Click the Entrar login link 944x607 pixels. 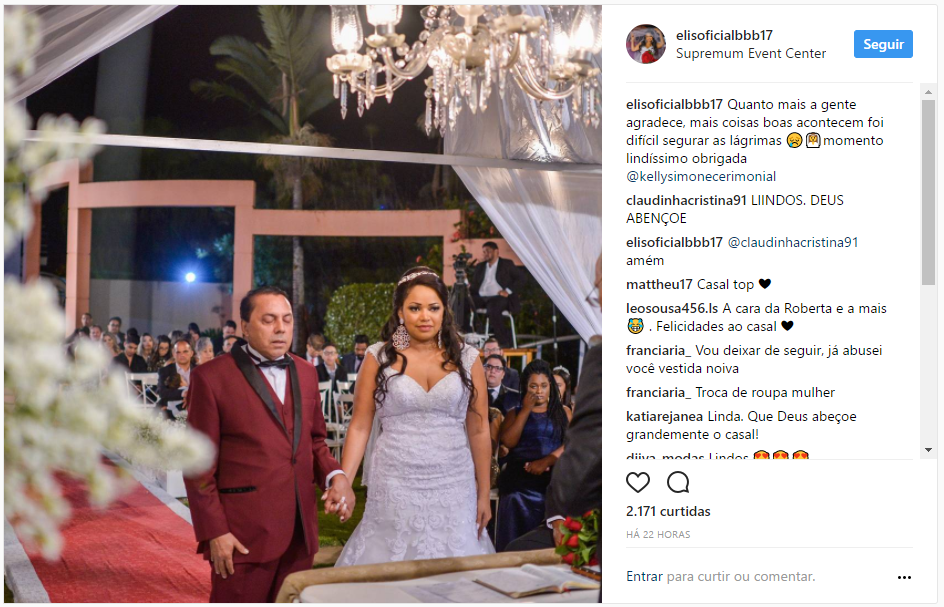644,576
